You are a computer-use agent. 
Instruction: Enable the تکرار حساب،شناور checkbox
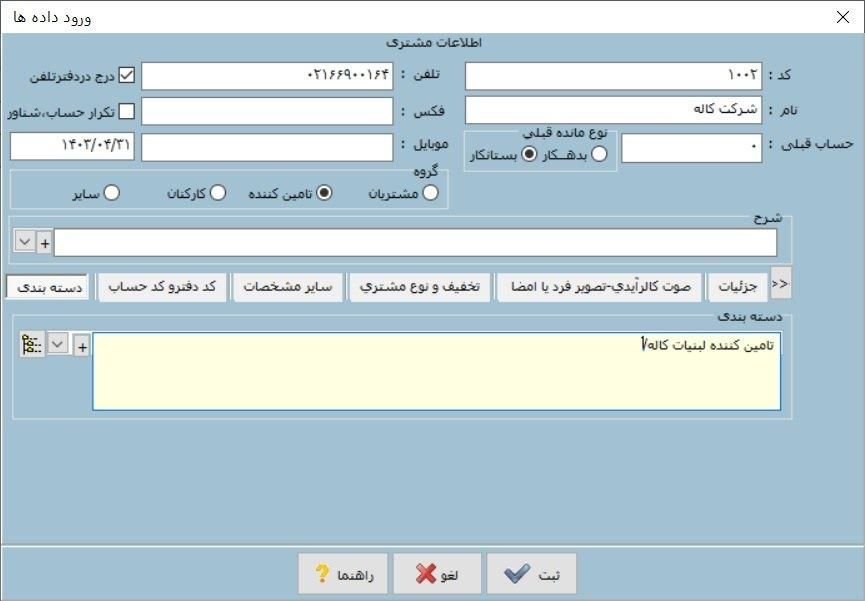[x=127, y=111]
